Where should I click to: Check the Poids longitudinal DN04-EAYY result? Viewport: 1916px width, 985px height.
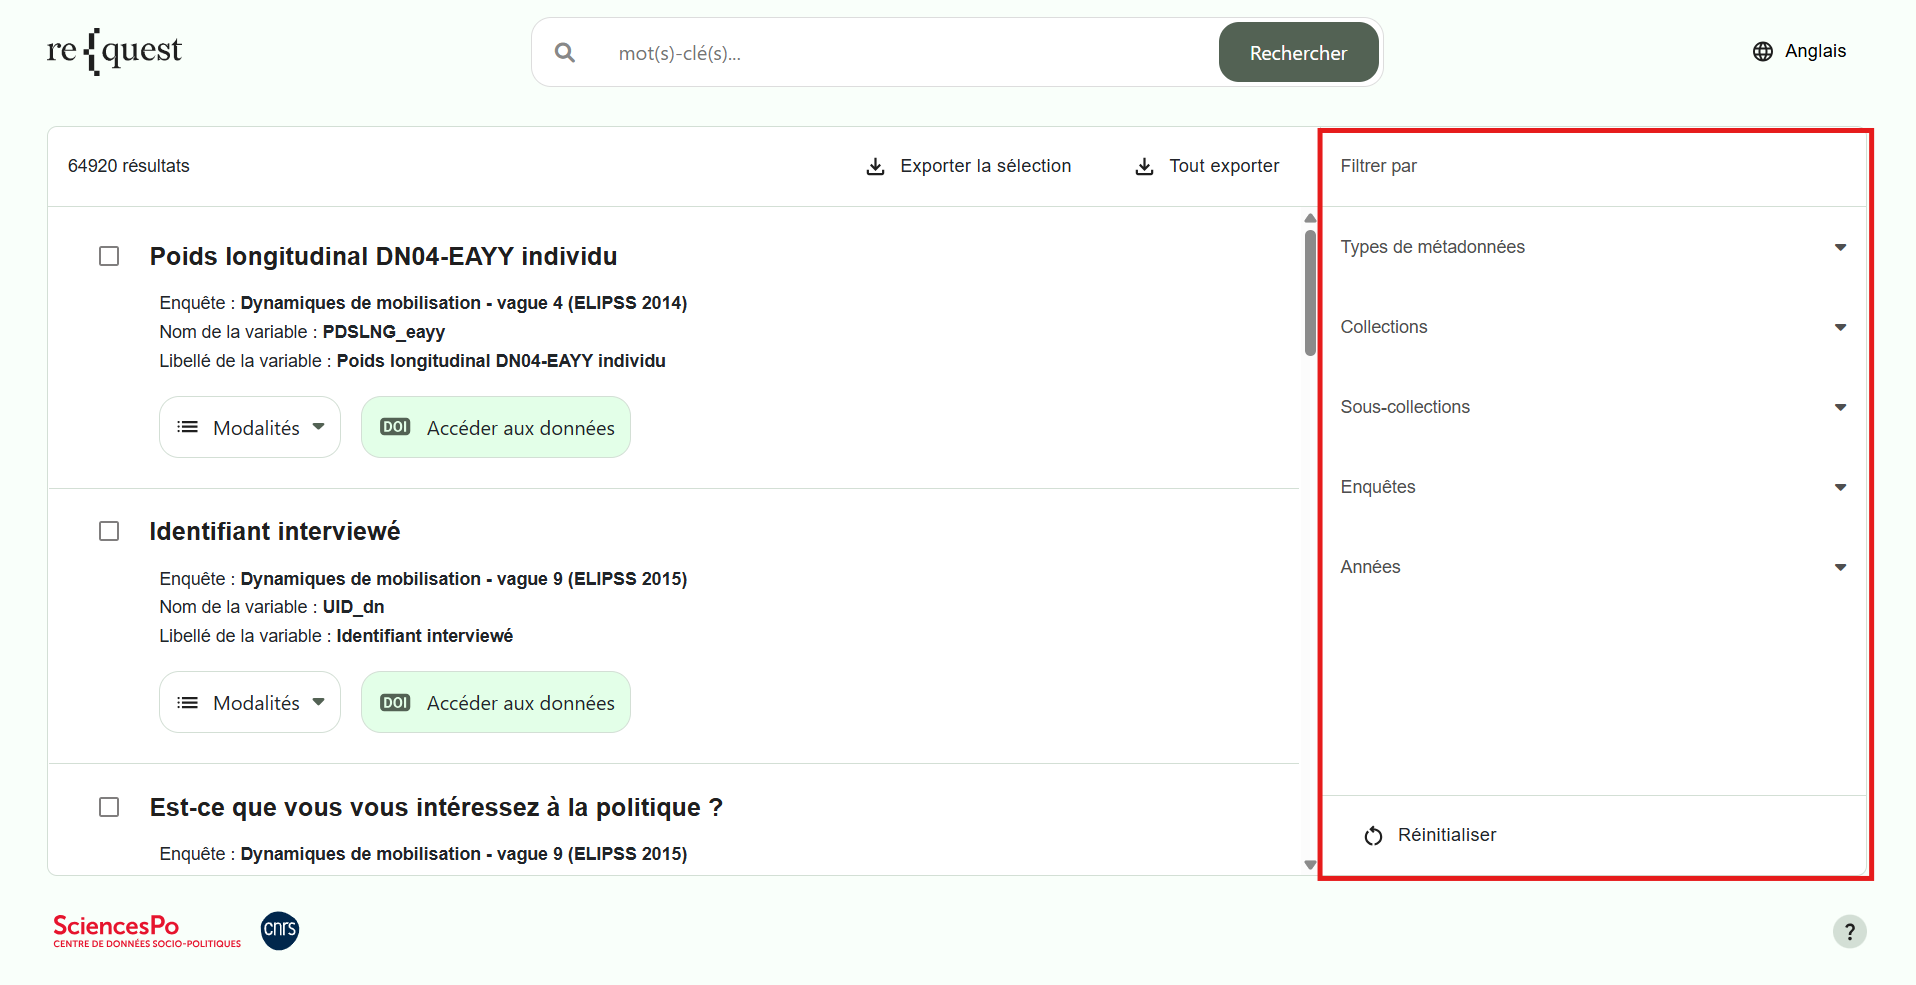(x=109, y=257)
